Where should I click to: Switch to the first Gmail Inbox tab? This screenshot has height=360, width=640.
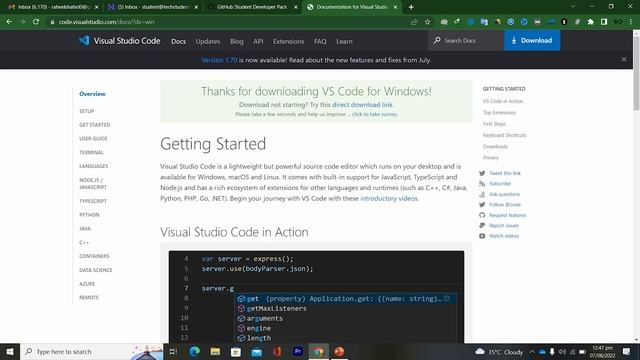point(53,7)
